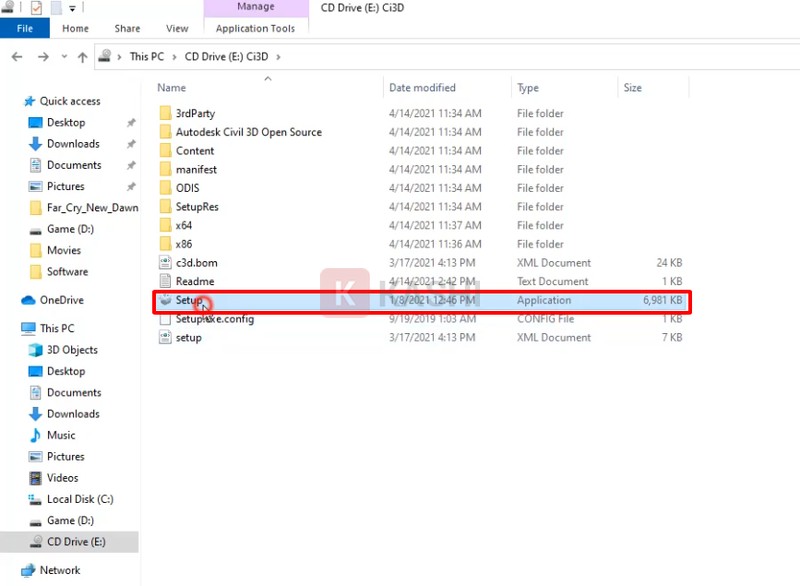Open Network in navigation pane
Screen dimensions: 800x586
(x=59, y=570)
